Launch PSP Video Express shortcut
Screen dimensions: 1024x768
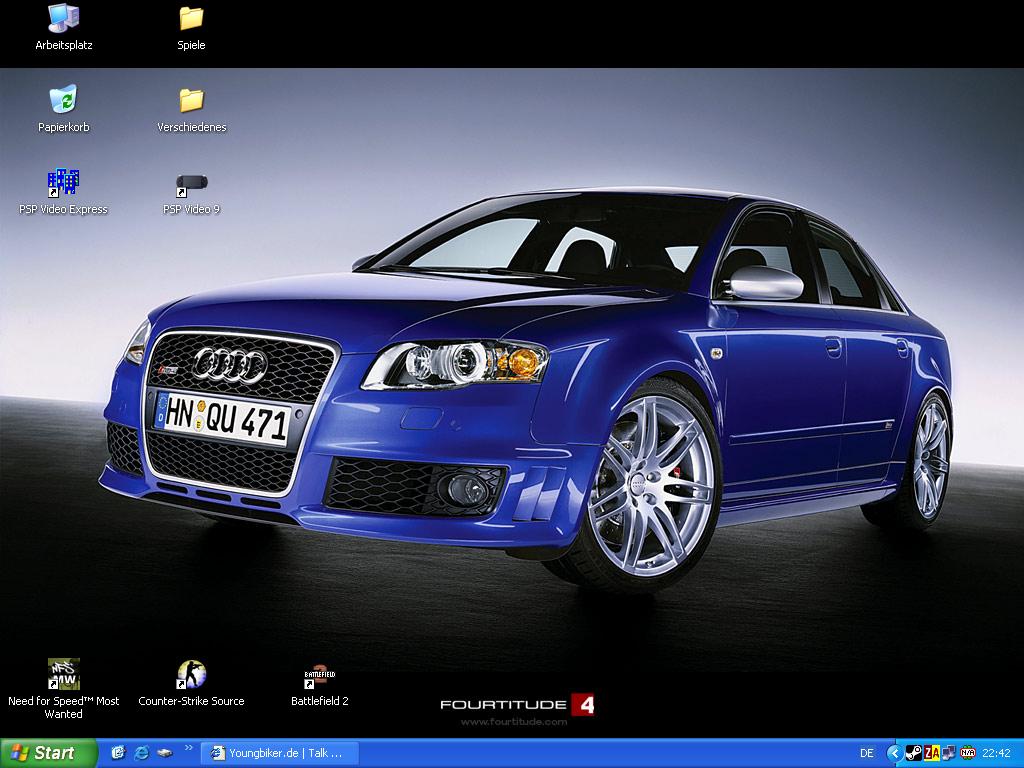point(63,192)
